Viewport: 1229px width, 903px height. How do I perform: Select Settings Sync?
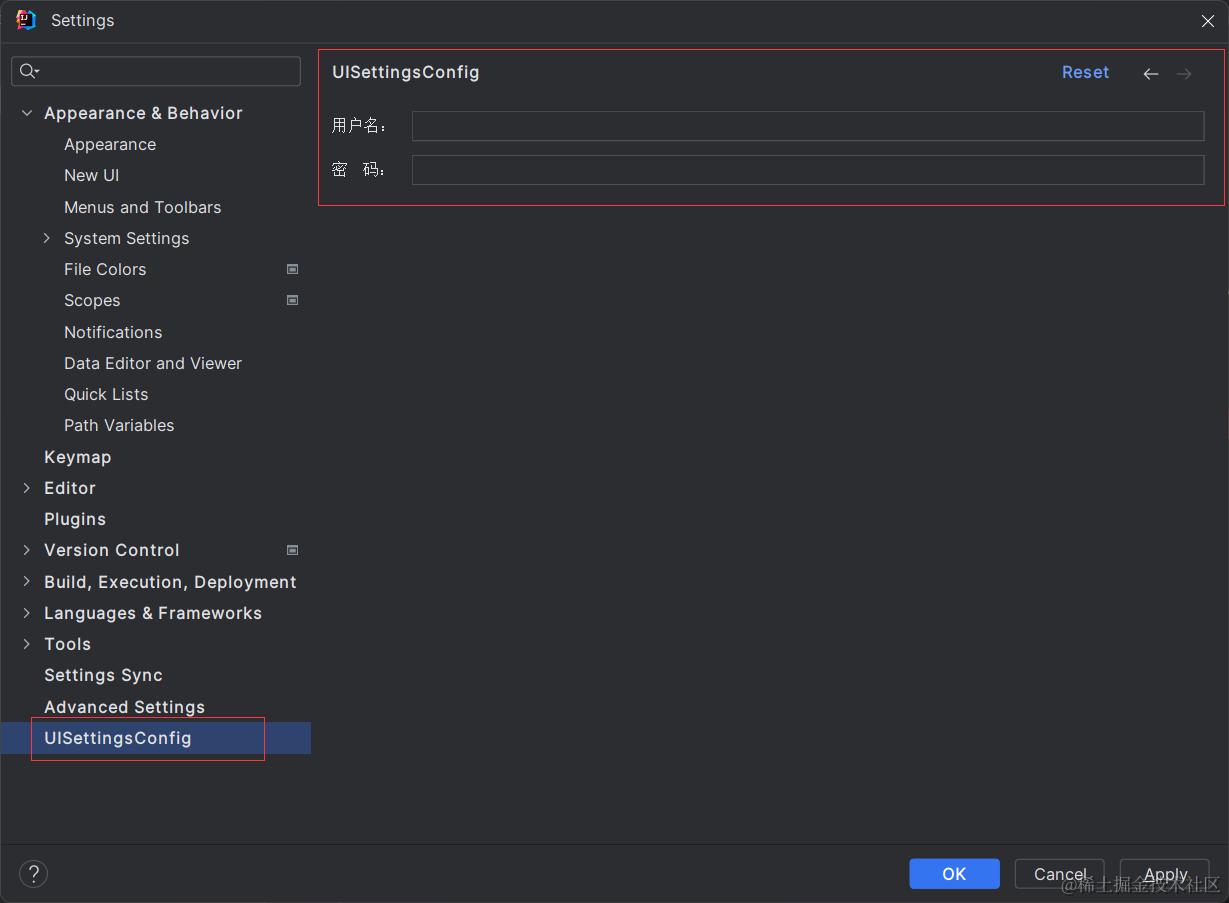point(103,675)
